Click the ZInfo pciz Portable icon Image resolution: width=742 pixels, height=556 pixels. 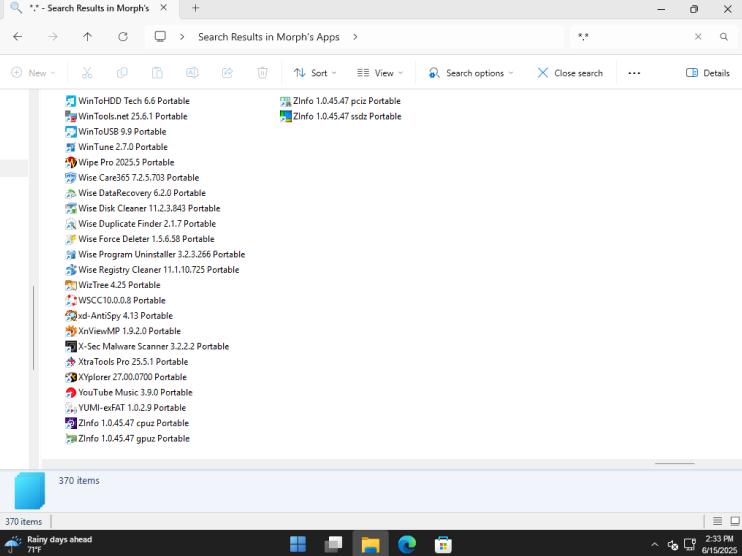(285, 101)
